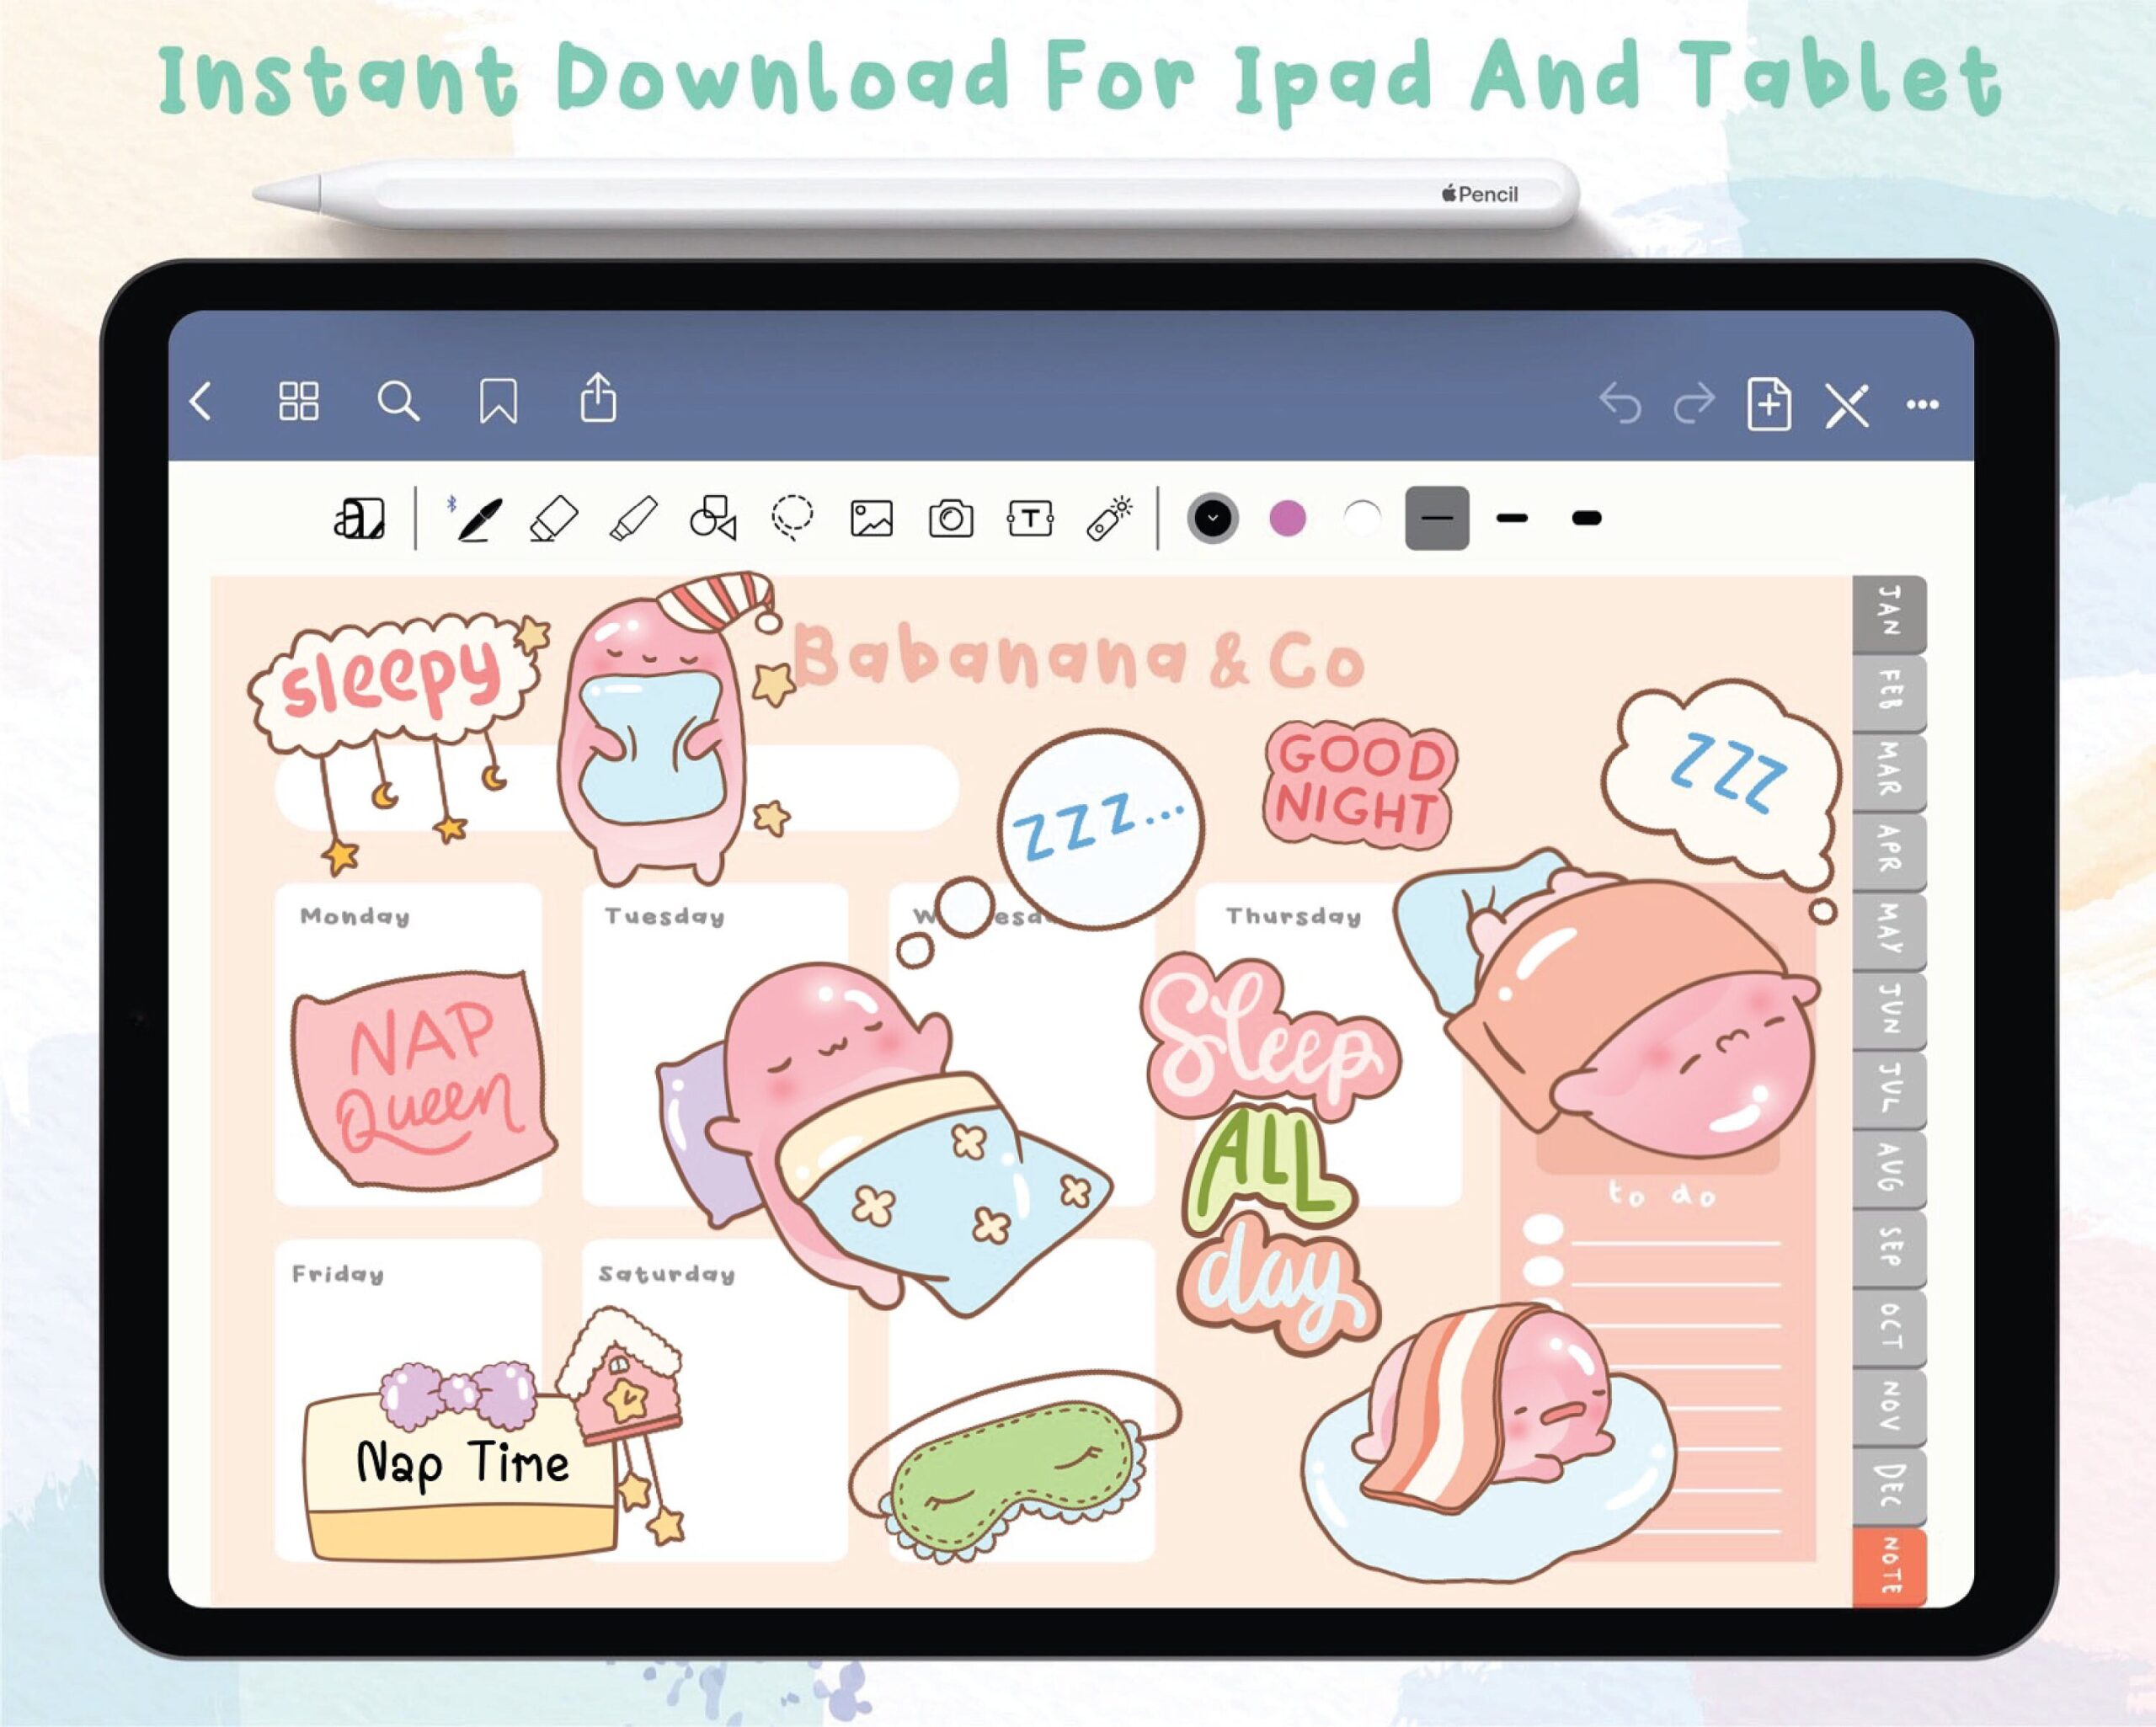This screenshot has width=2156, height=1727.
Task: Undo the last action
Action: coord(1619,403)
